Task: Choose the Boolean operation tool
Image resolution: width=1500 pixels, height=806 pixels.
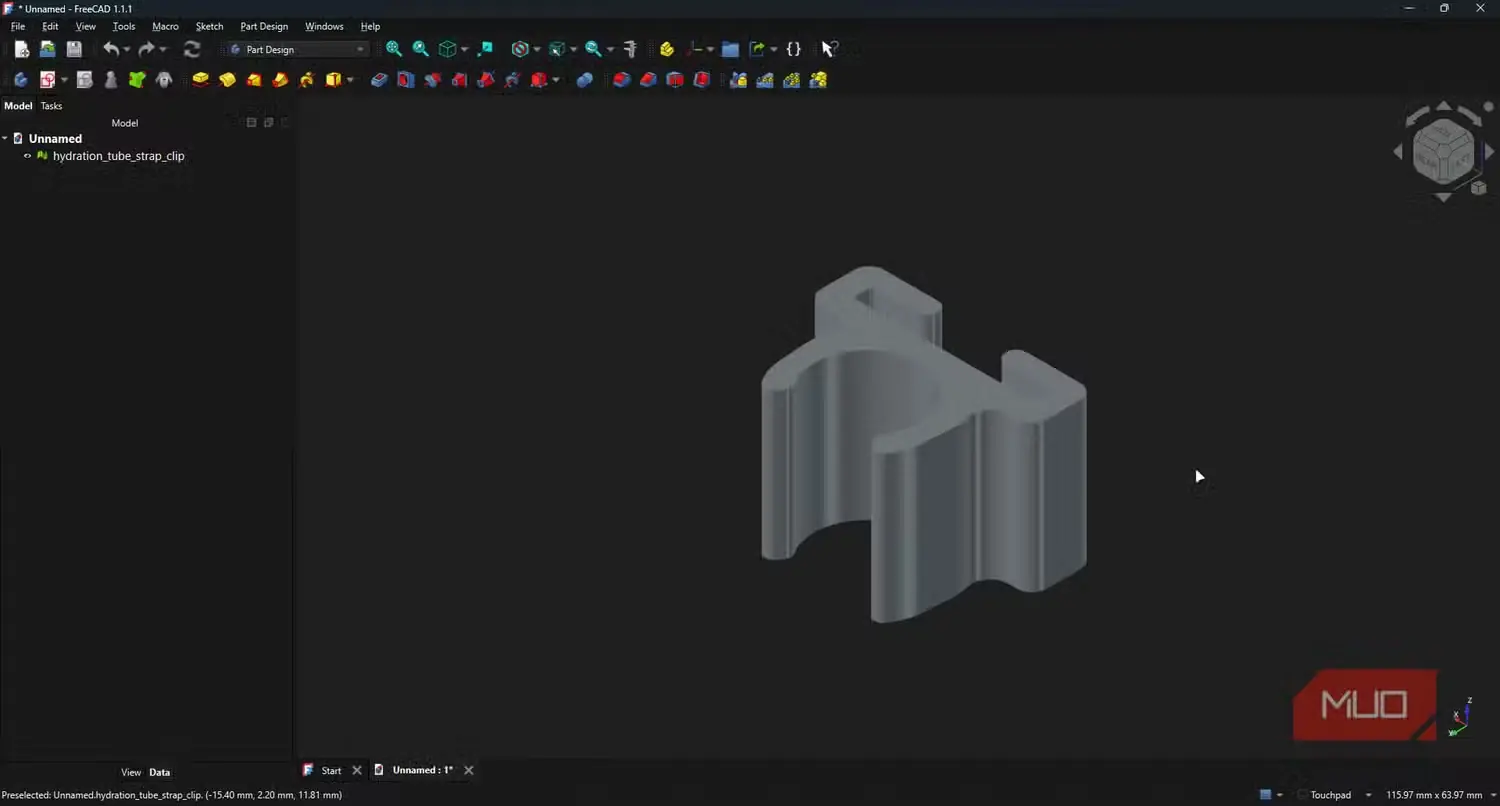Action: click(585, 80)
